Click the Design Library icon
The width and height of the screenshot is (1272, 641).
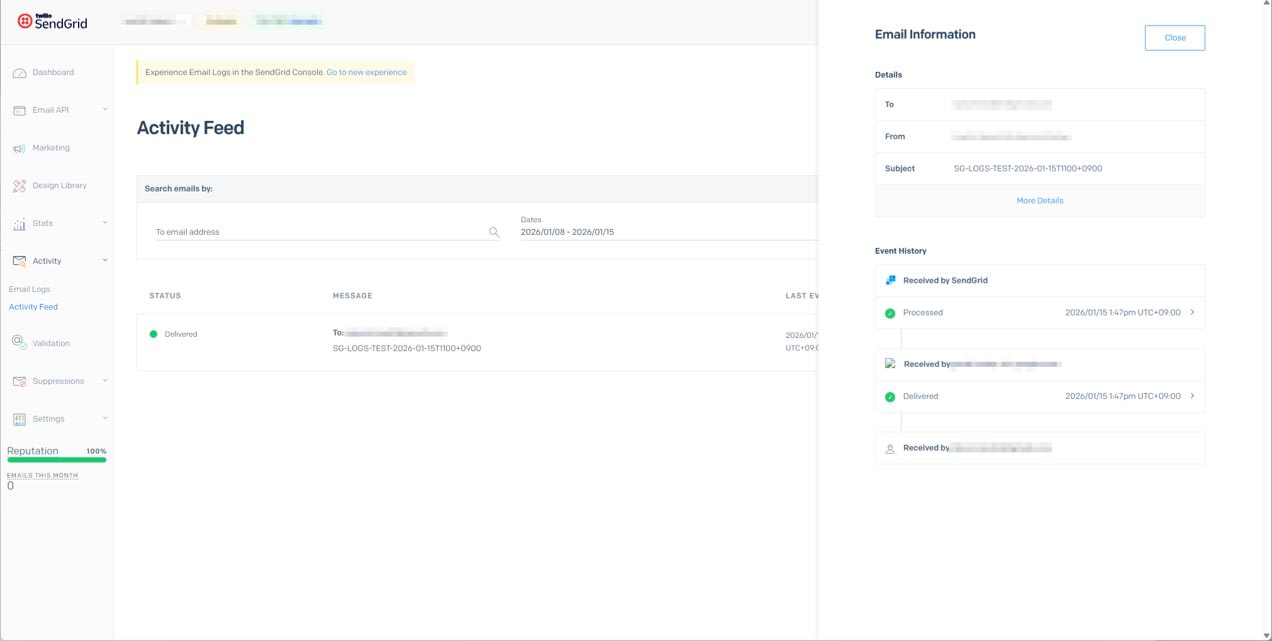pos(19,186)
